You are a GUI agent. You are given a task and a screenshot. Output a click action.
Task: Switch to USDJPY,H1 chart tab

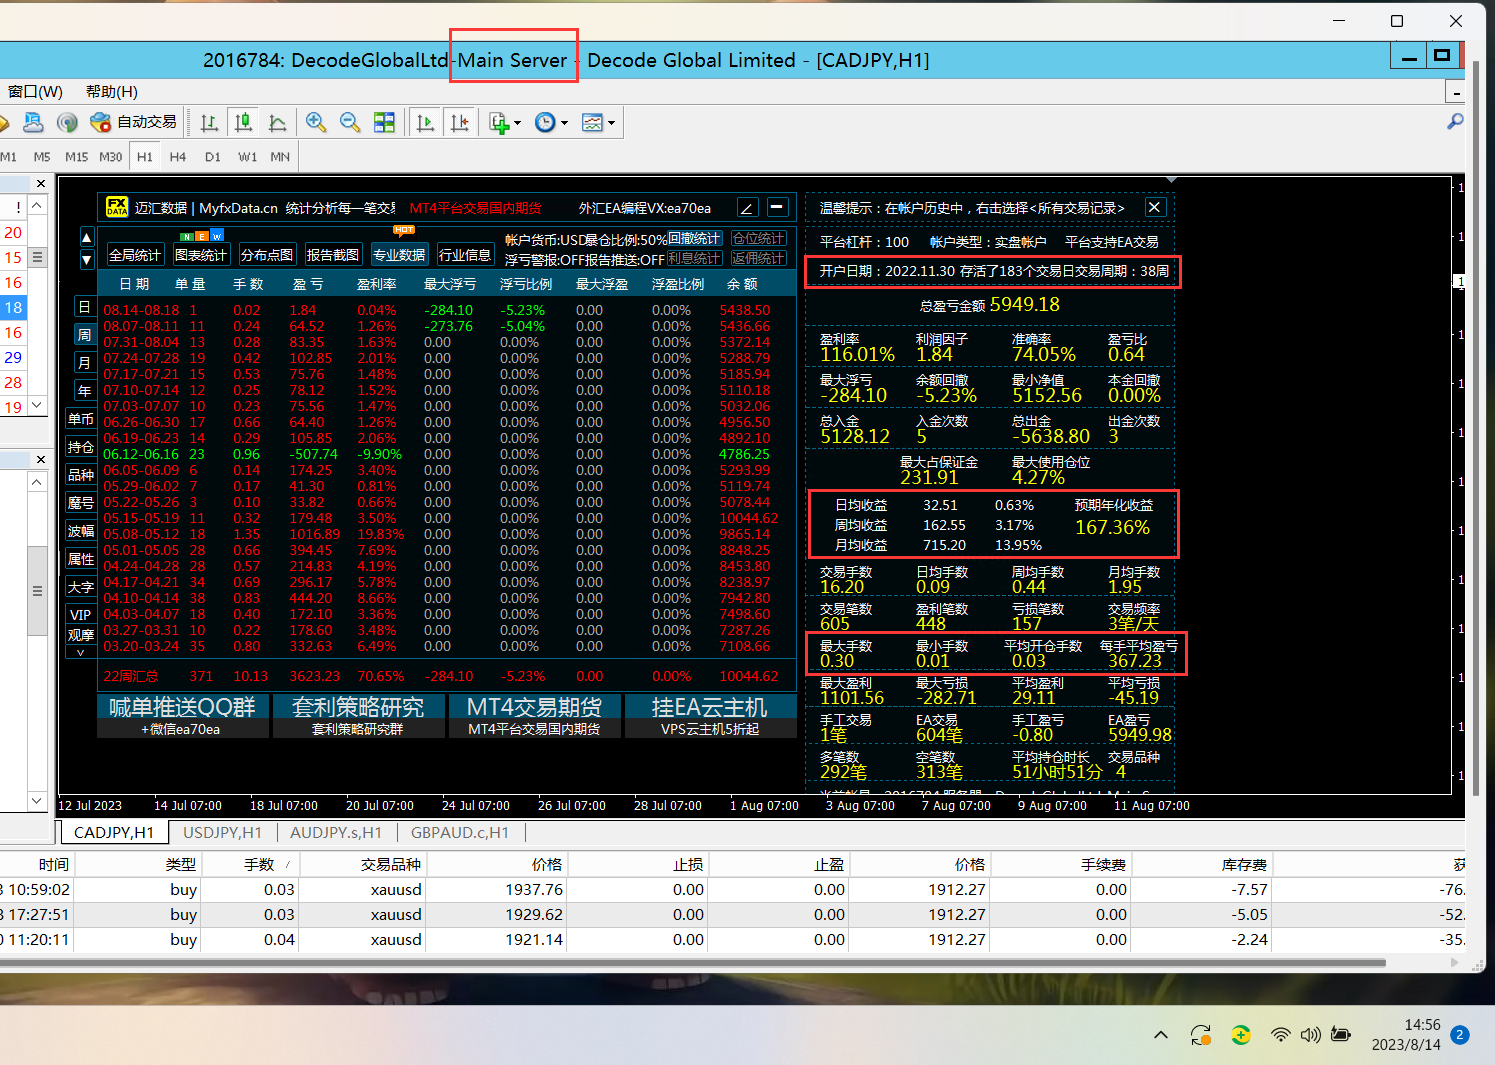[222, 832]
